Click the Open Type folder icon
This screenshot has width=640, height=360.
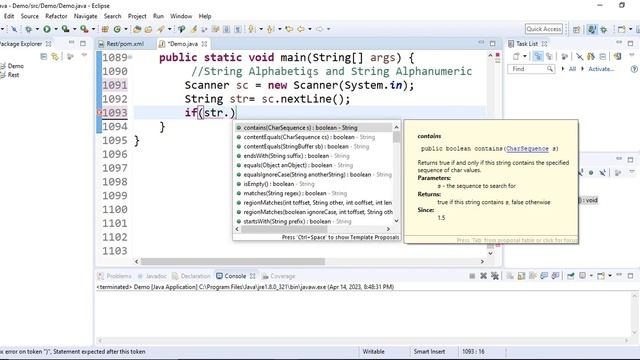tap(137, 29)
